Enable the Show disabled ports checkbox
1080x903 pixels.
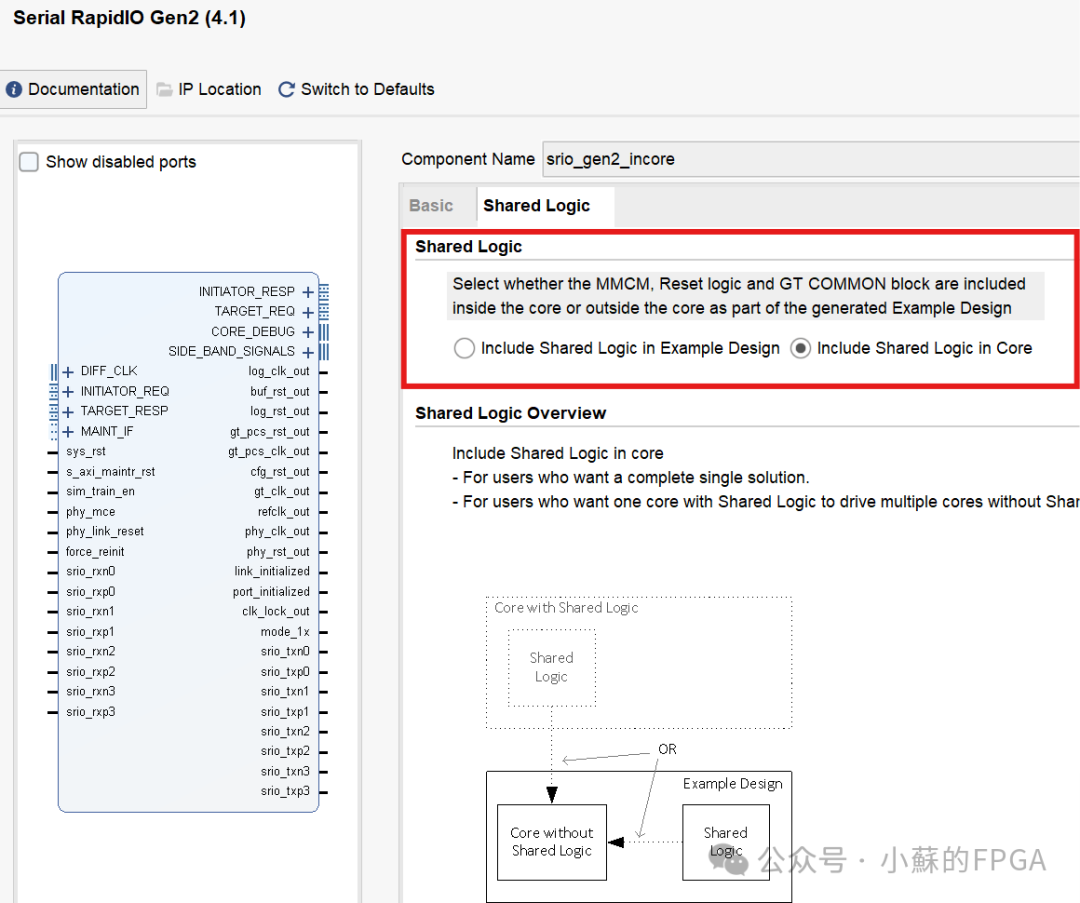click(x=30, y=162)
